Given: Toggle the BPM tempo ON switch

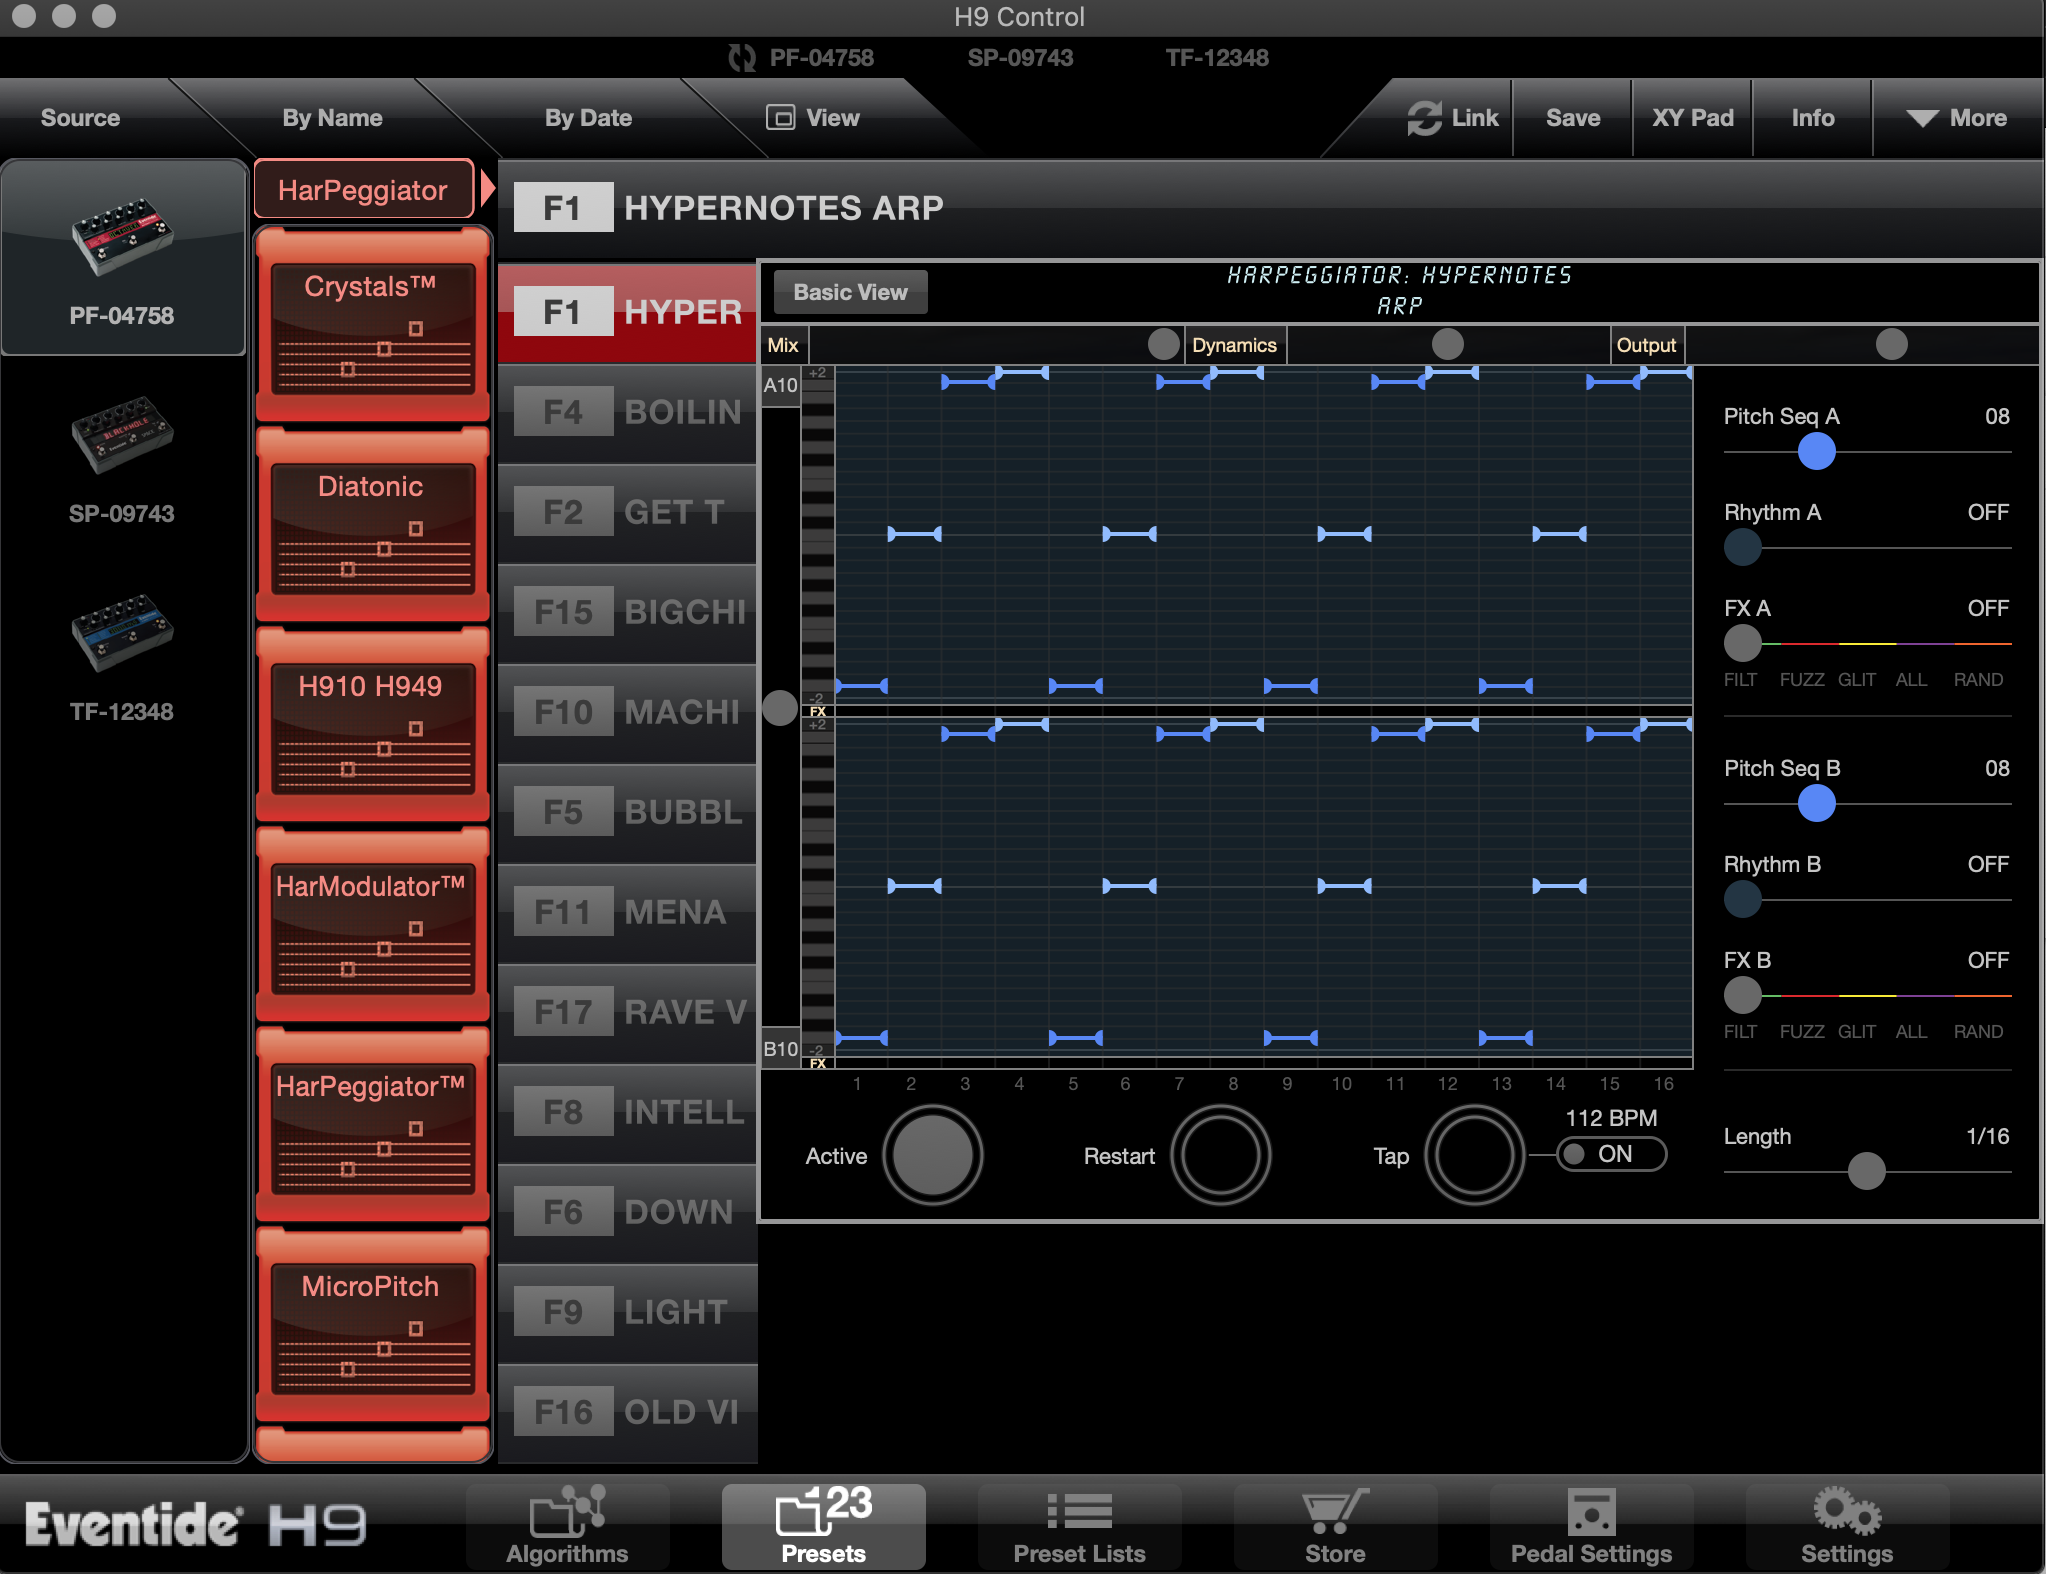Looking at the screenshot, I should [x=1612, y=1154].
